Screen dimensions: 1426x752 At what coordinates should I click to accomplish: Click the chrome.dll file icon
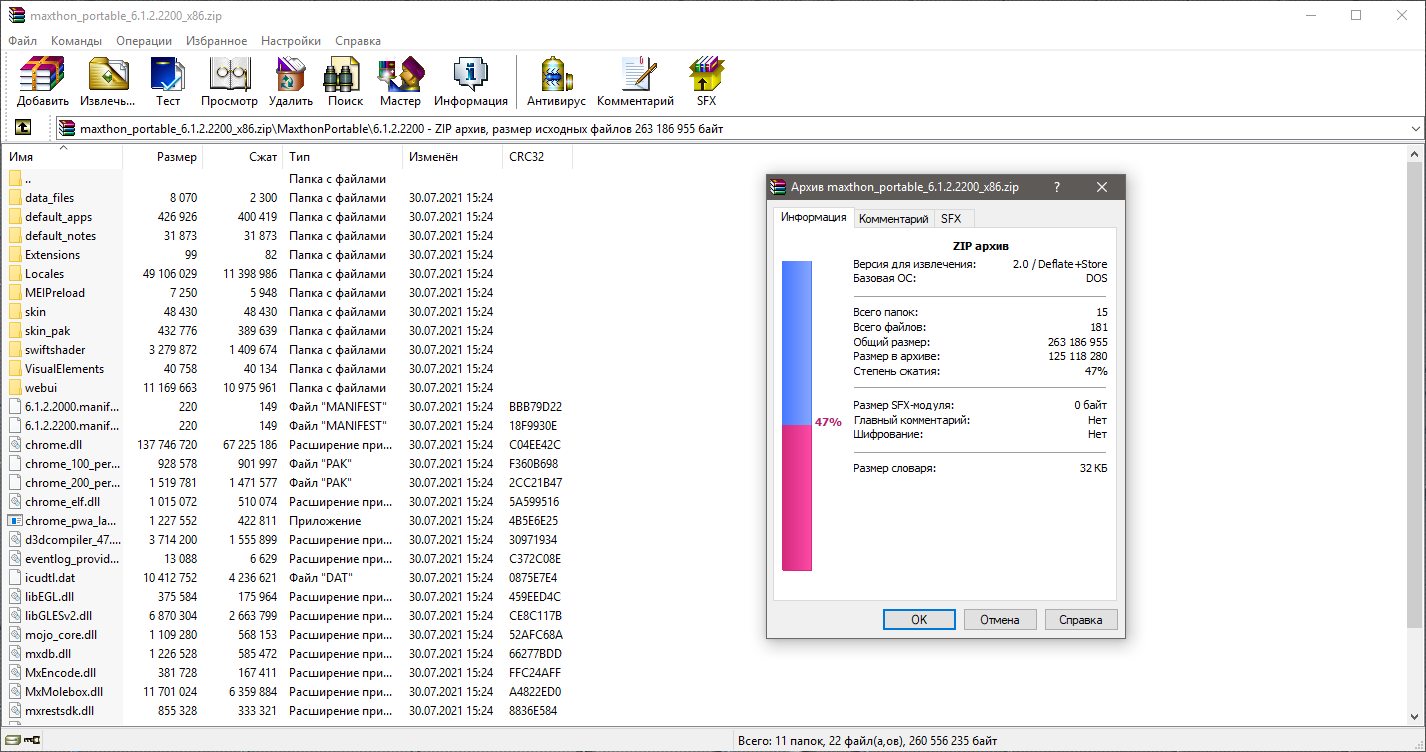[15, 445]
